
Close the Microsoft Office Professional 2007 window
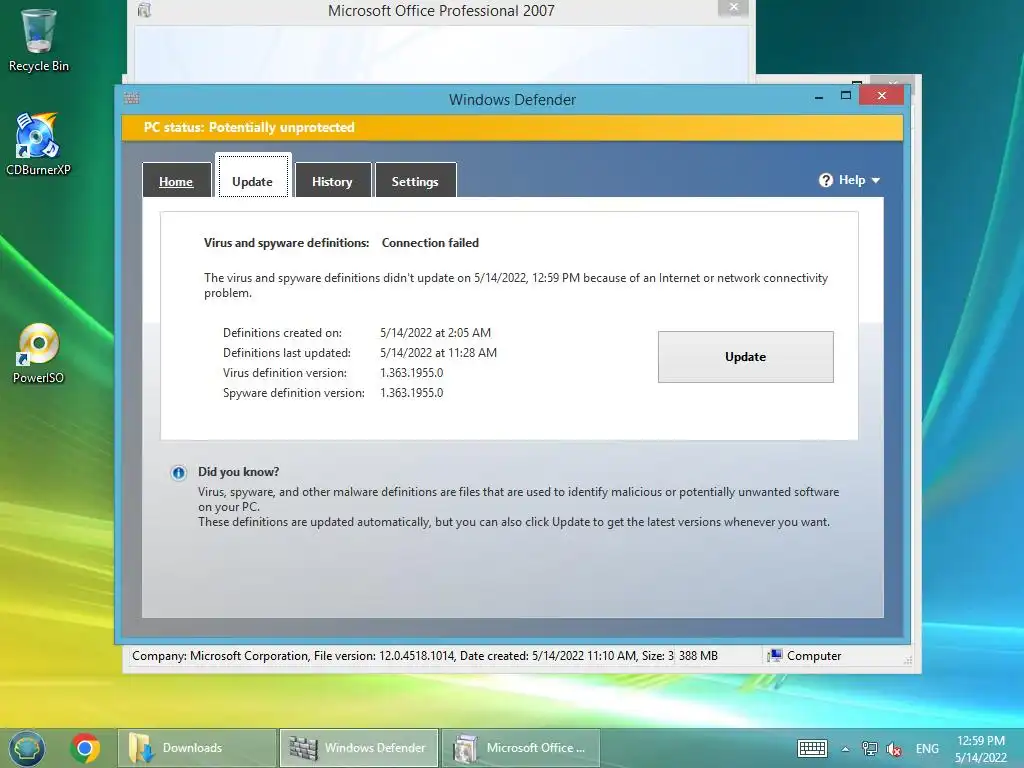(733, 7)
